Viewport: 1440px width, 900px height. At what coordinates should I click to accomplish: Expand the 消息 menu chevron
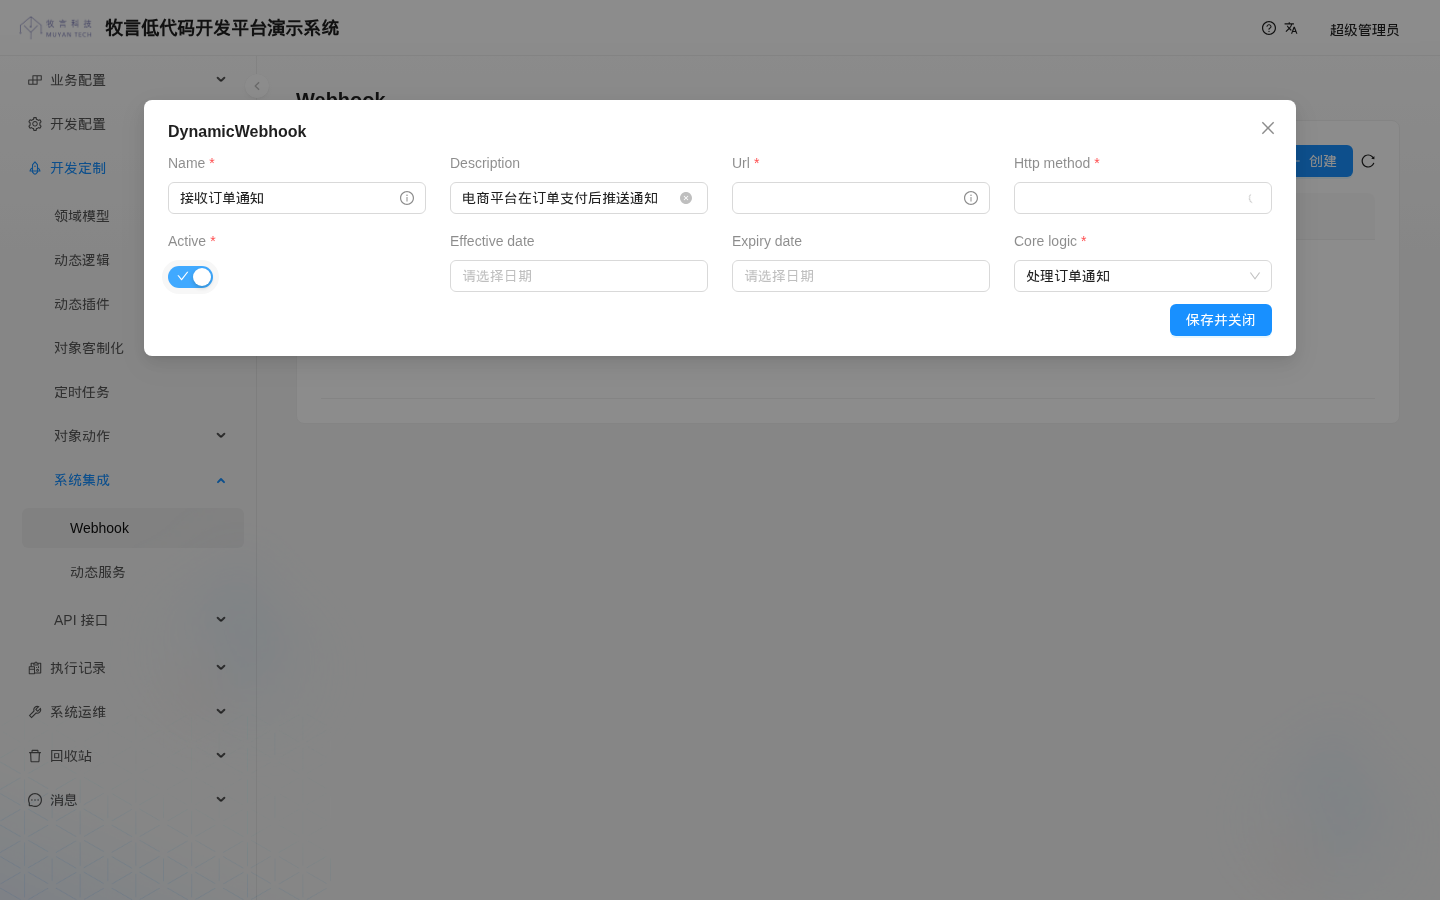221,800
